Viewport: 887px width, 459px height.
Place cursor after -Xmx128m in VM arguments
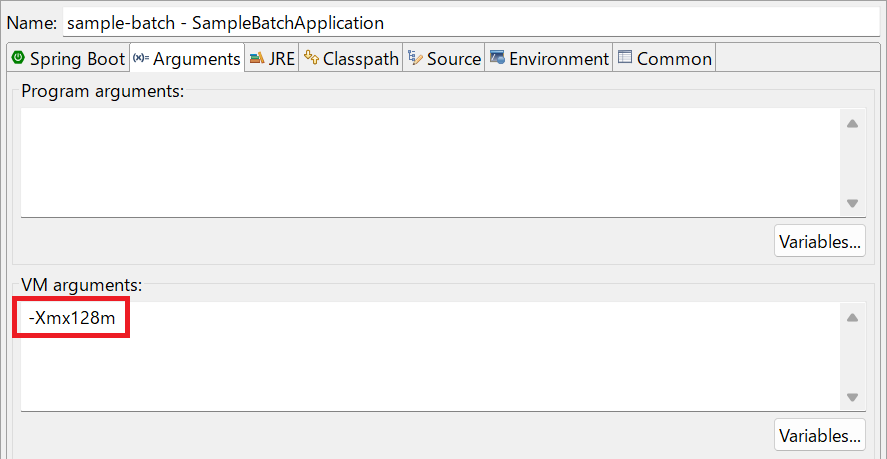tap(118, 318)
